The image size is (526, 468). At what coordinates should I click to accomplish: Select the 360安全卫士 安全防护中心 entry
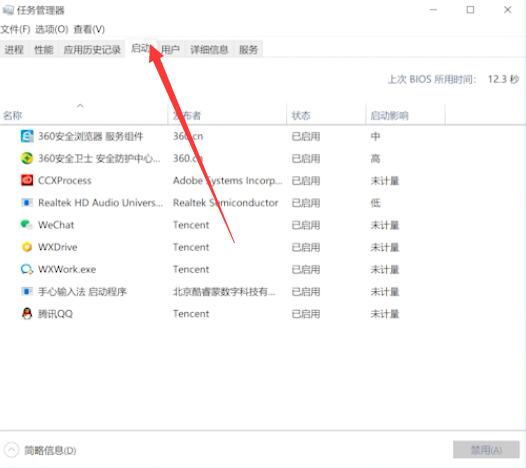99,158
